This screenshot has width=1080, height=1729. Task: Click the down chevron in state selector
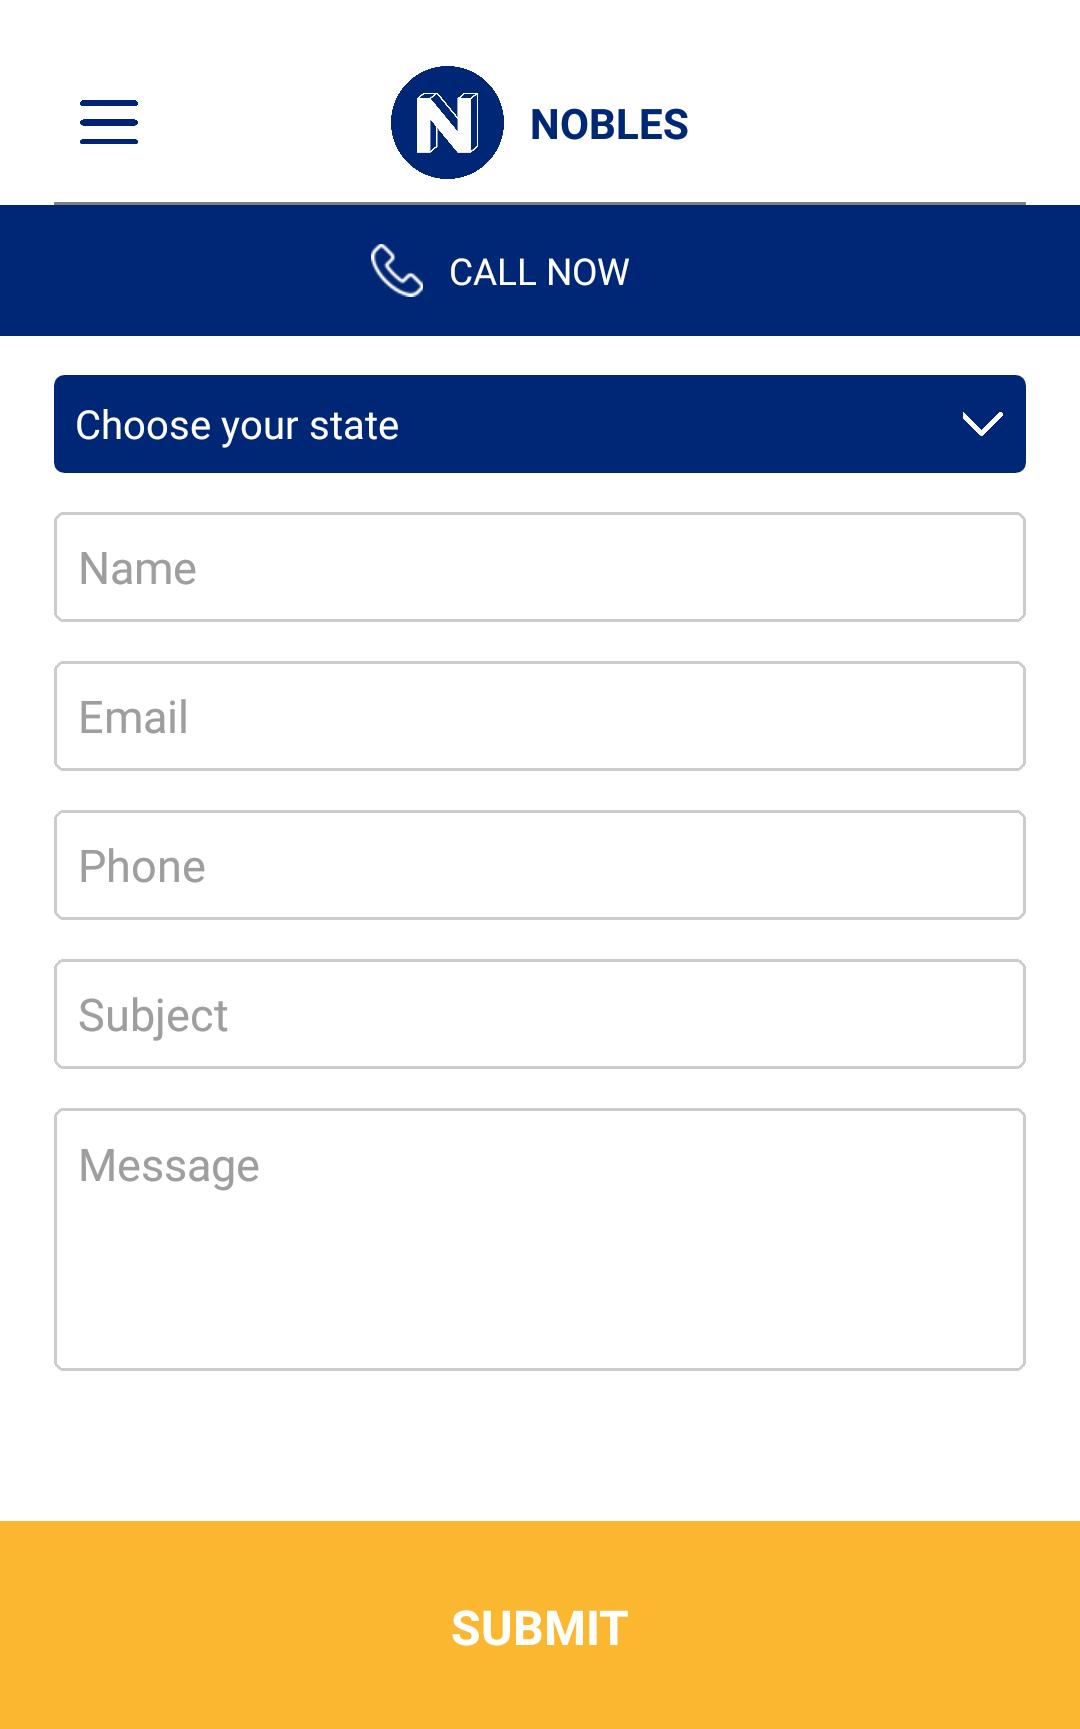[982, 424]
